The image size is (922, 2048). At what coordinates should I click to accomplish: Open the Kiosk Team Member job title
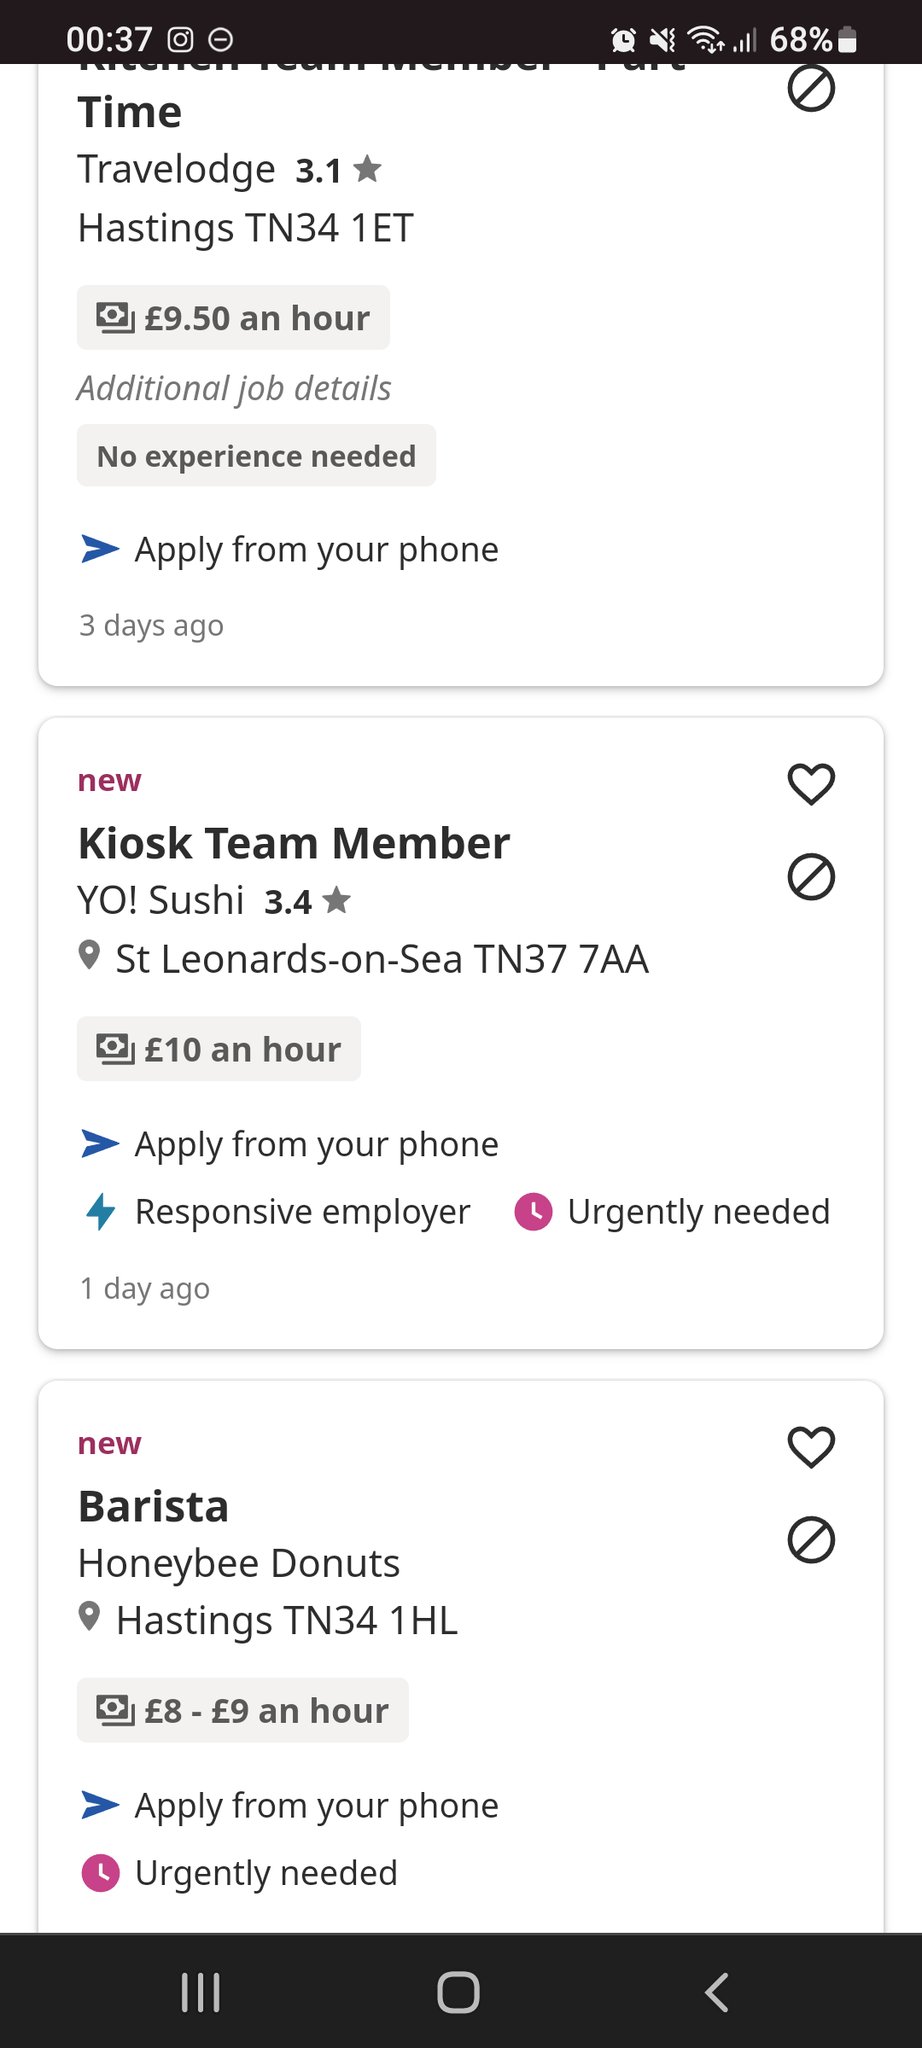294,844
